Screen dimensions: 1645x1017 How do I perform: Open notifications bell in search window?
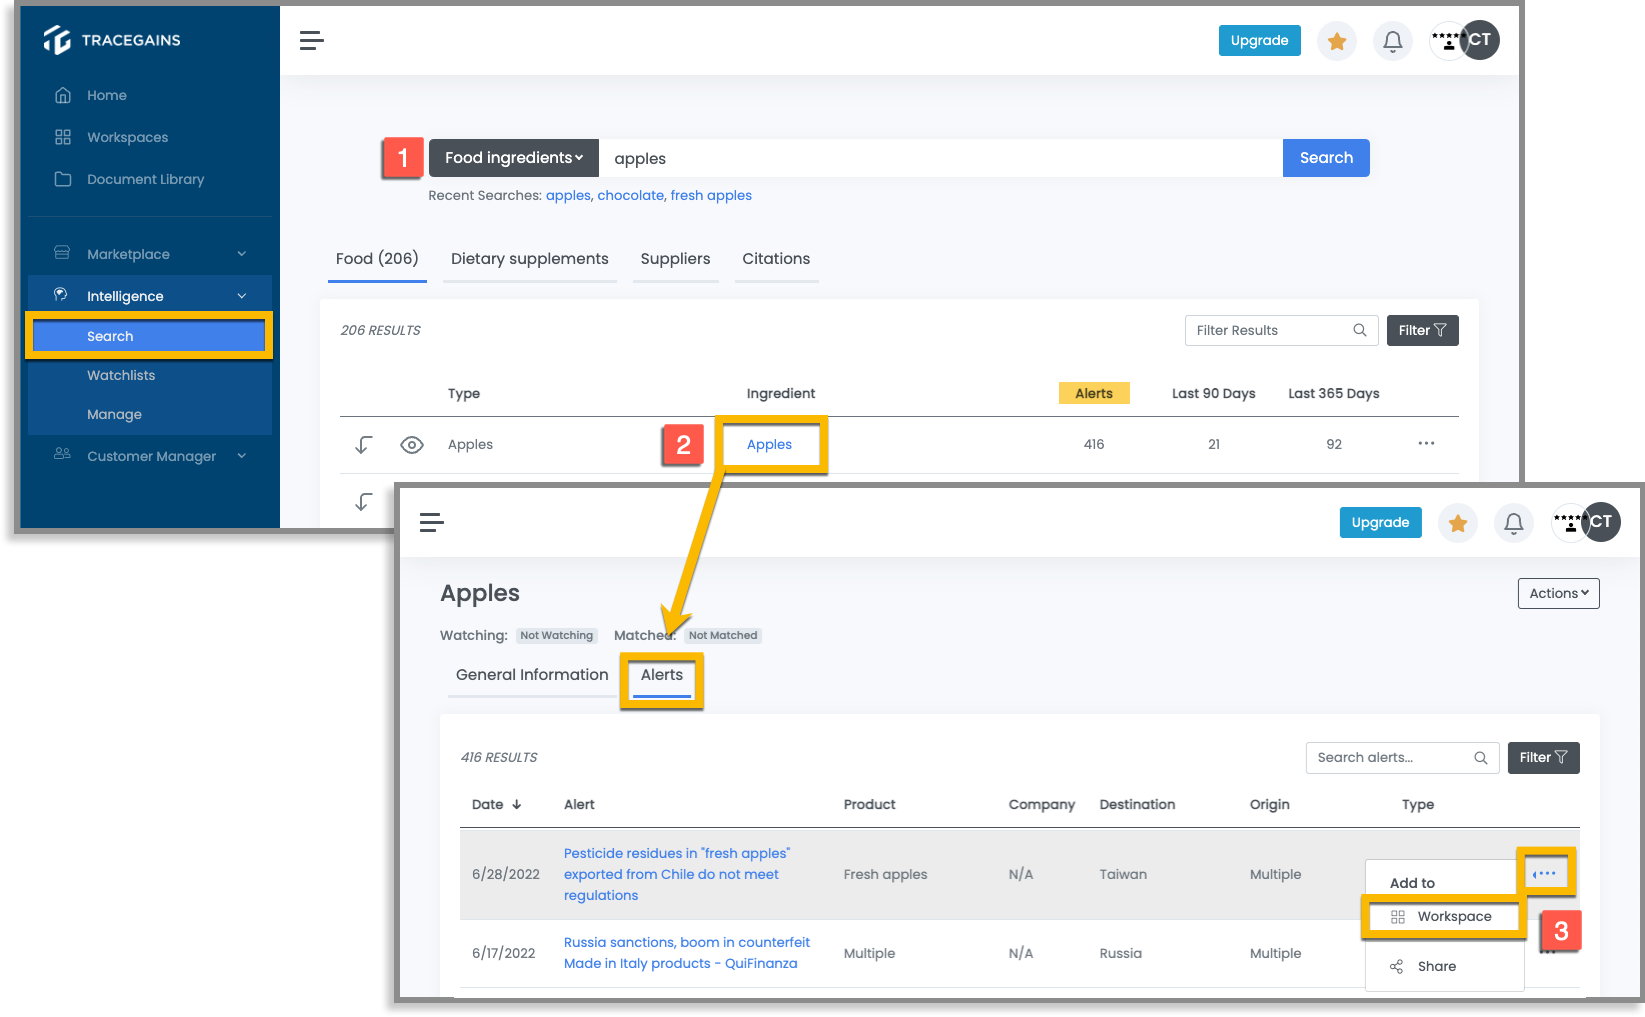tap(1393, 41)
